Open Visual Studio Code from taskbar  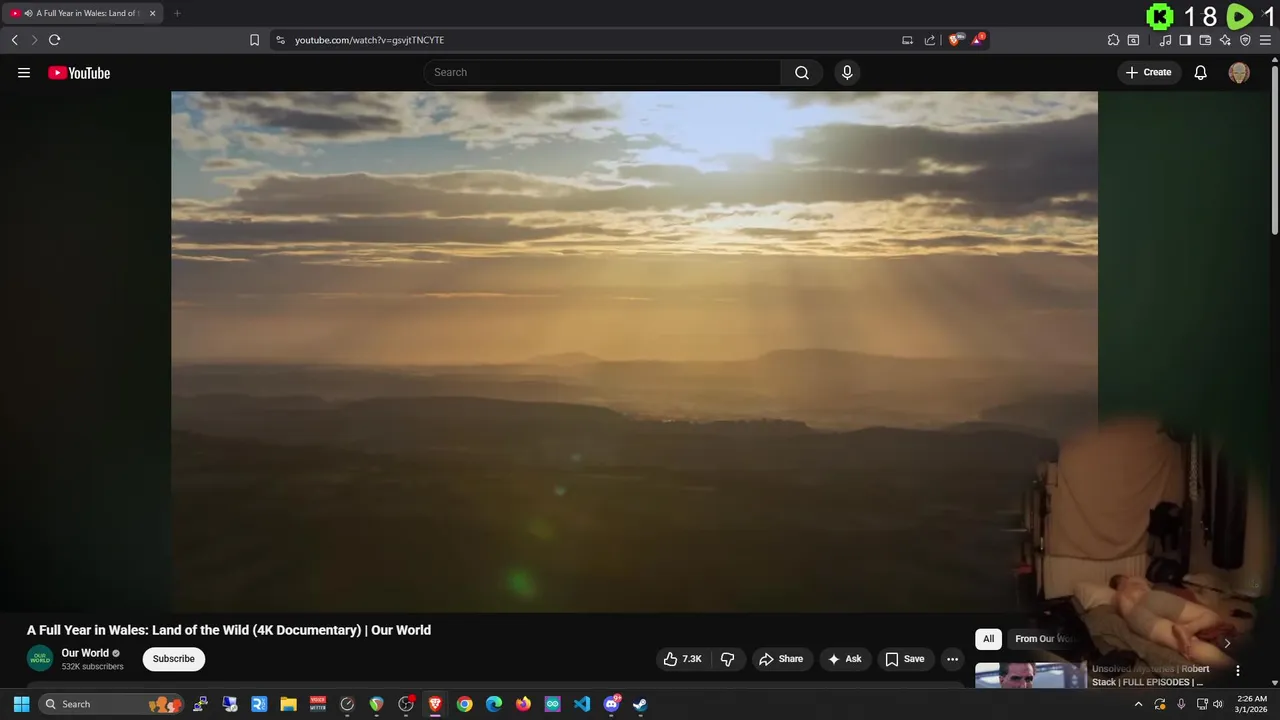coord(582,704)
